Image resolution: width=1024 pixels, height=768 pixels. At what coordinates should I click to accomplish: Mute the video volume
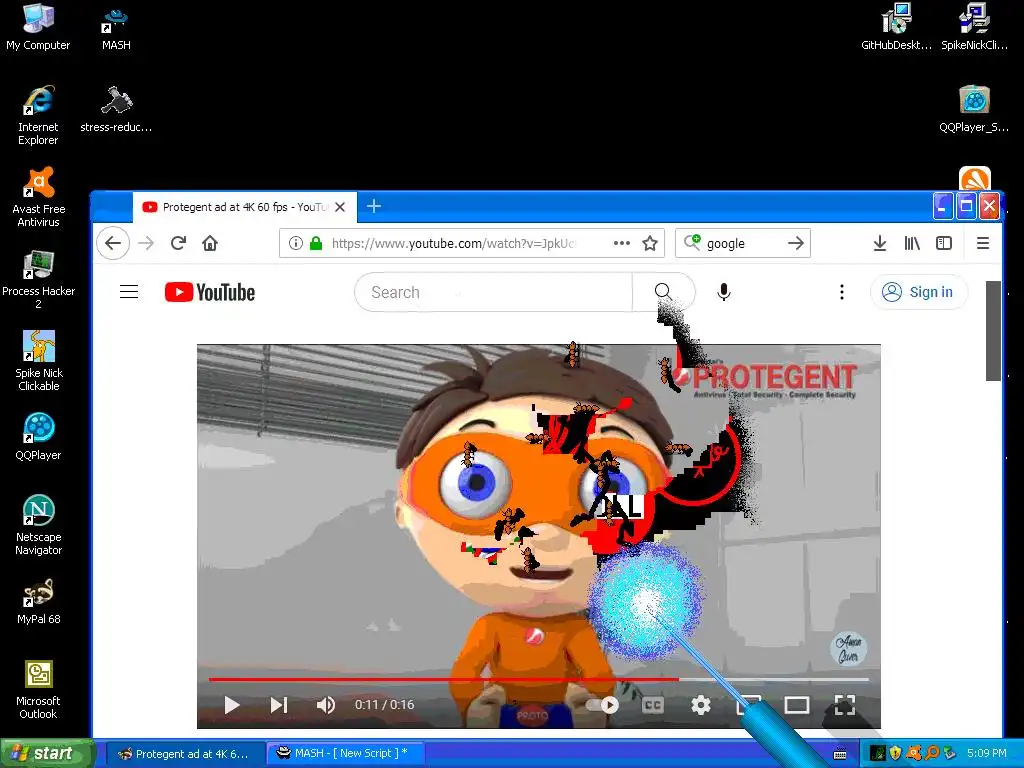(325, 705)
